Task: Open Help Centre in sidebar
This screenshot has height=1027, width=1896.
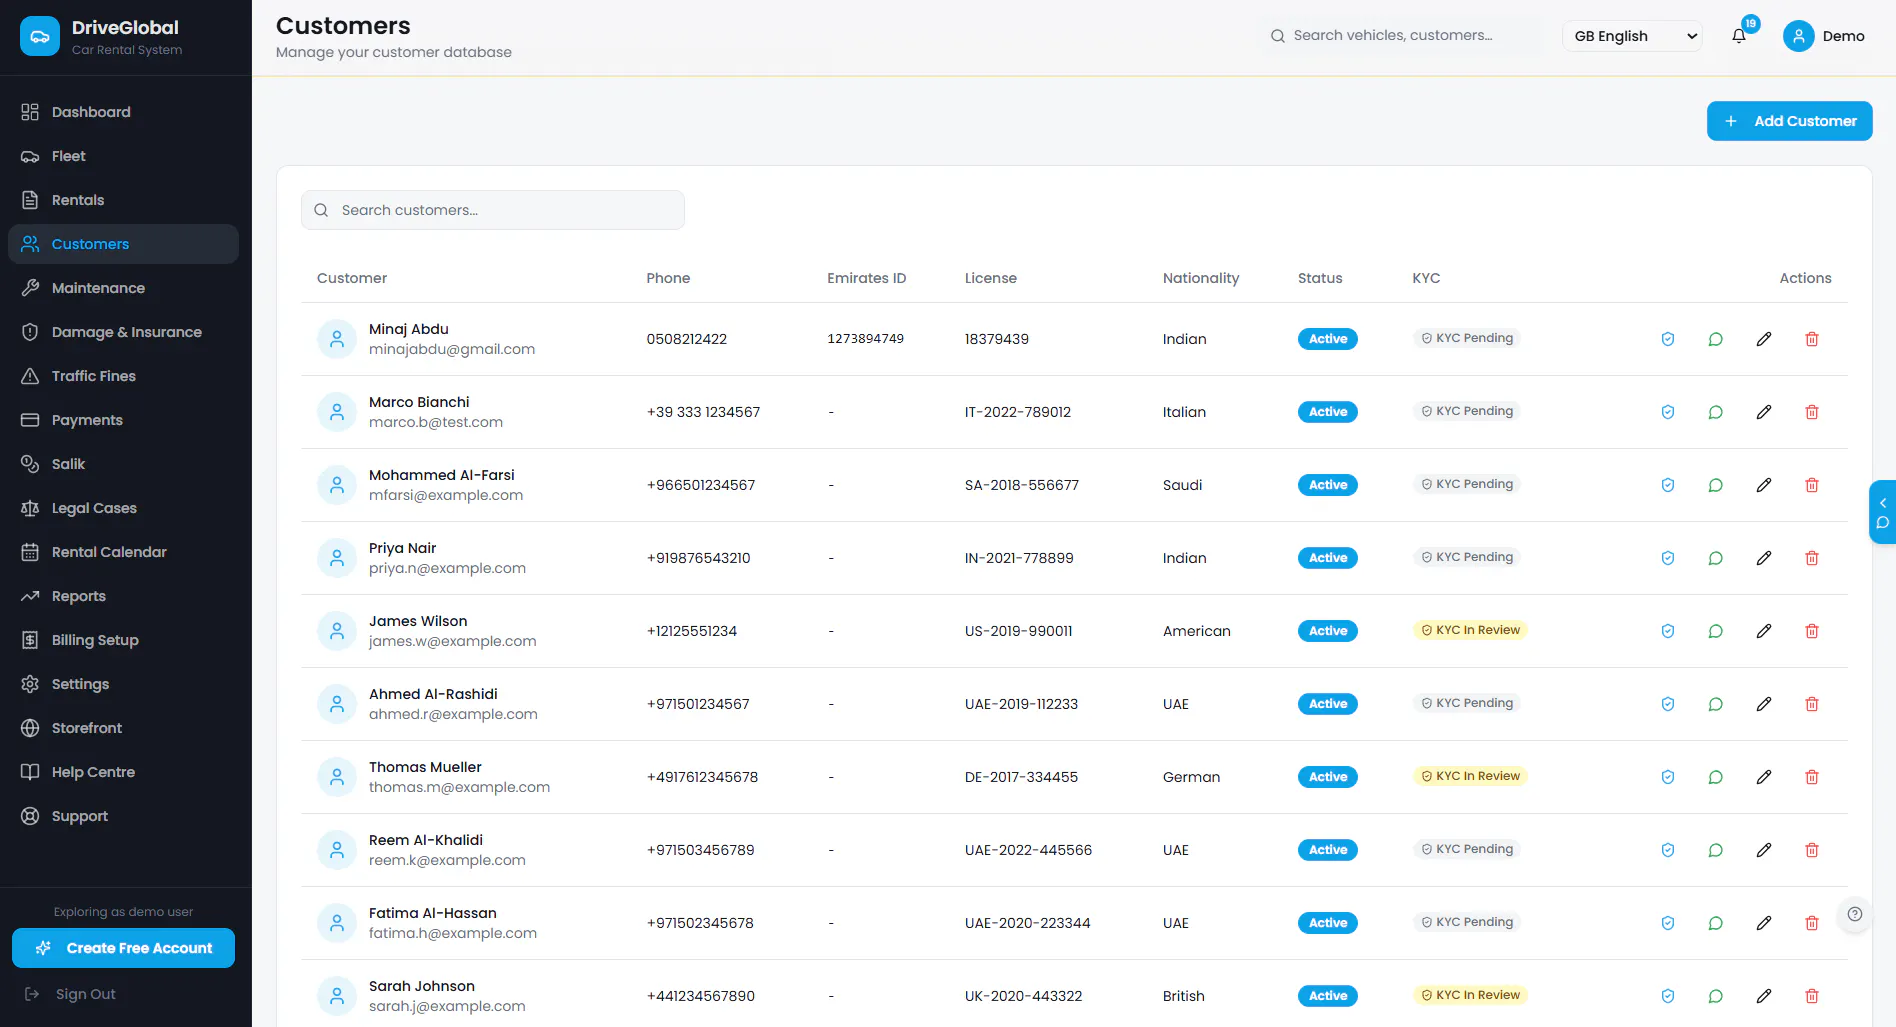Action: (x=123, y=772)
